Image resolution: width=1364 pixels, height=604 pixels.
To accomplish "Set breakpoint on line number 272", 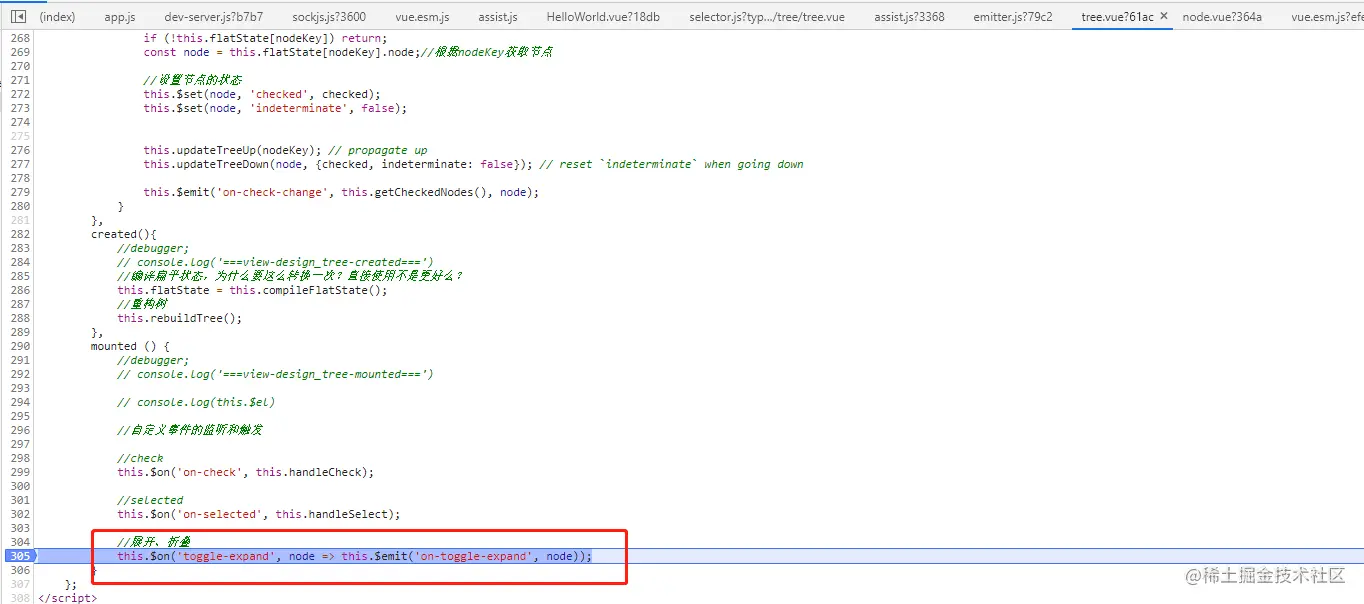I will [x=20, y=94].
